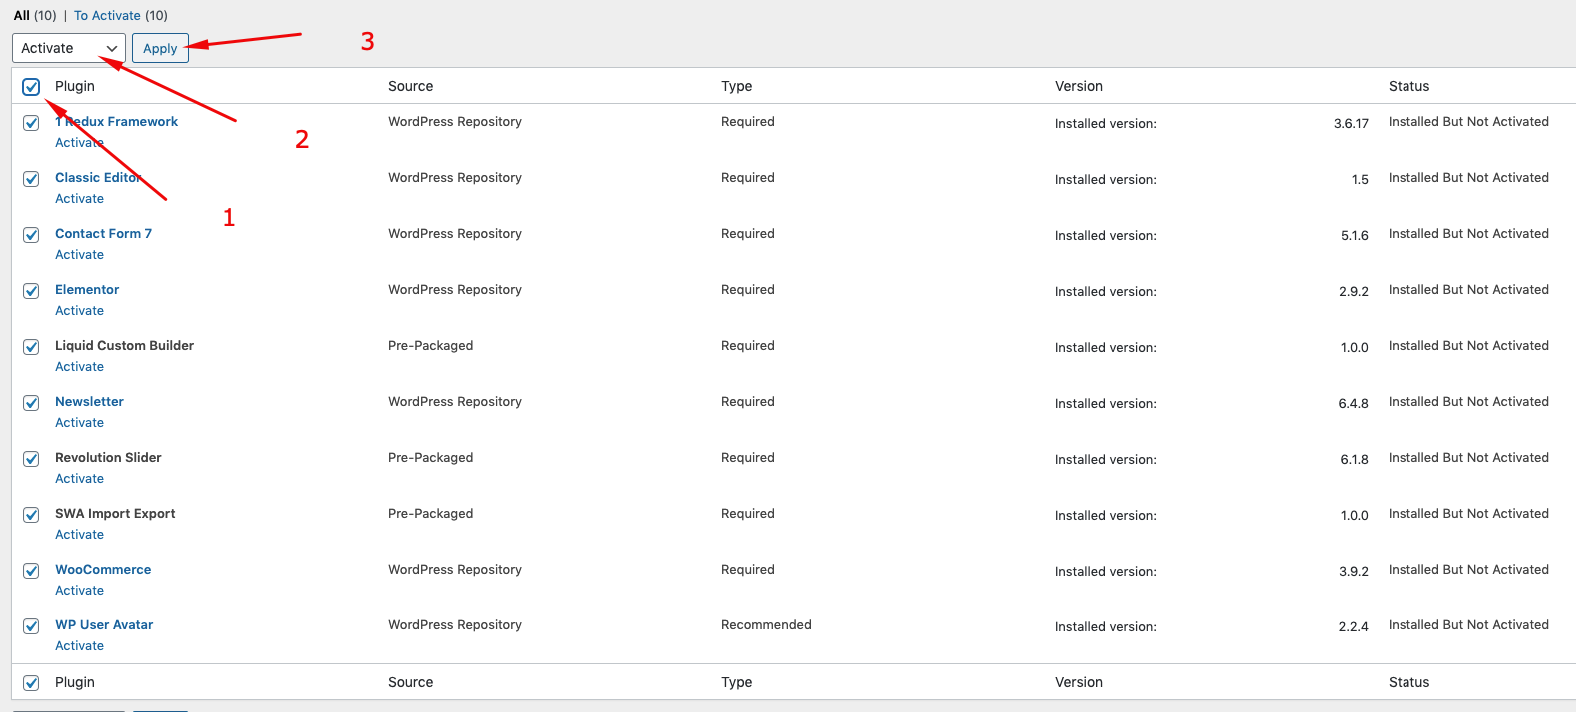
Task: Open the Newsletter plugin link
Action: (89, 401)
